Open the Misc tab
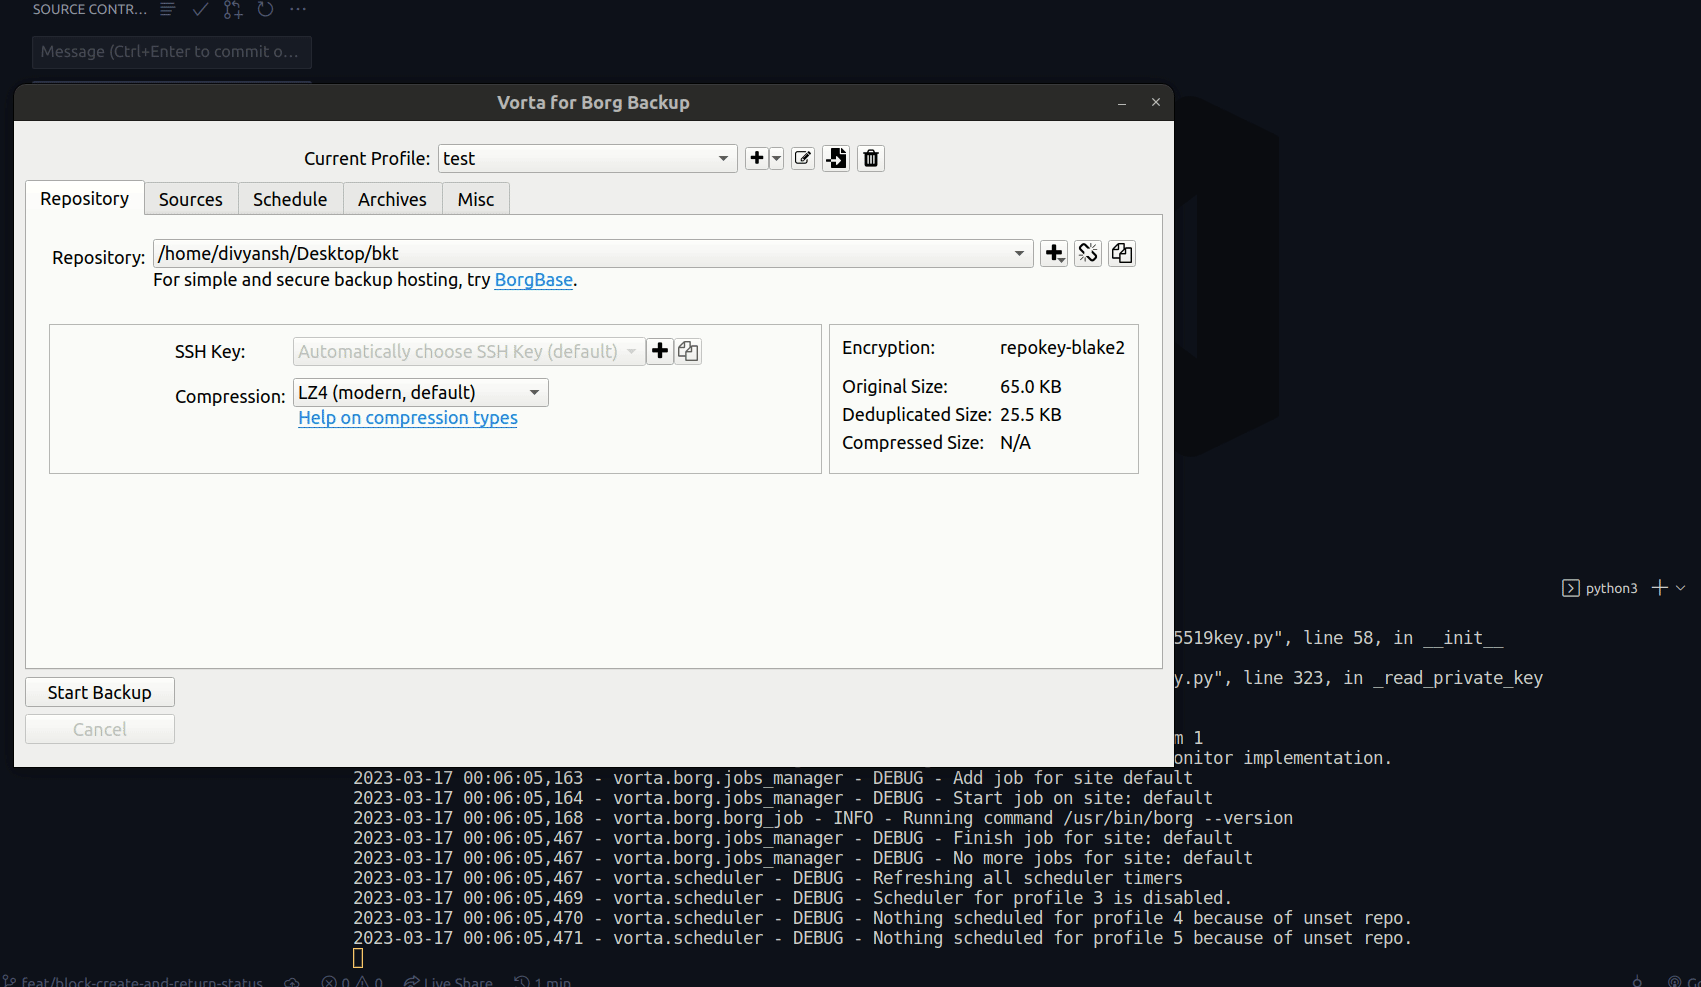1701x987 pixels. [x=476, y=199]
